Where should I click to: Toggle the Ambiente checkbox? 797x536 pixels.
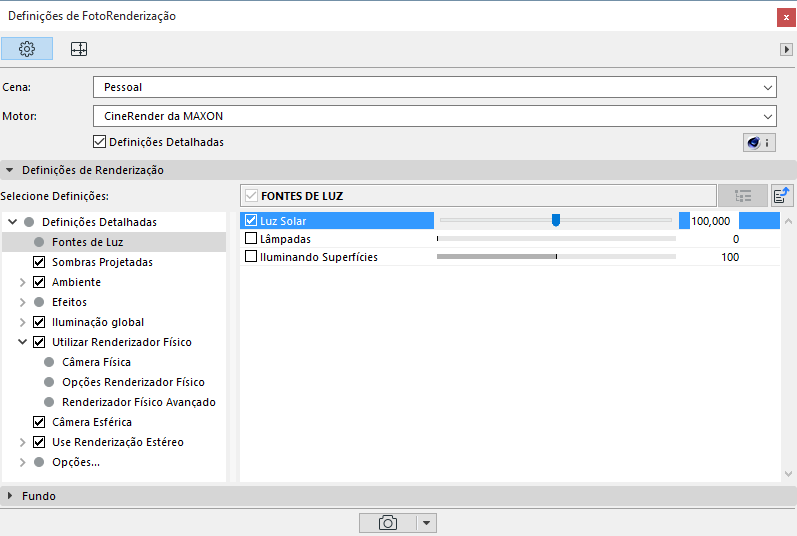tap(39, 282)
